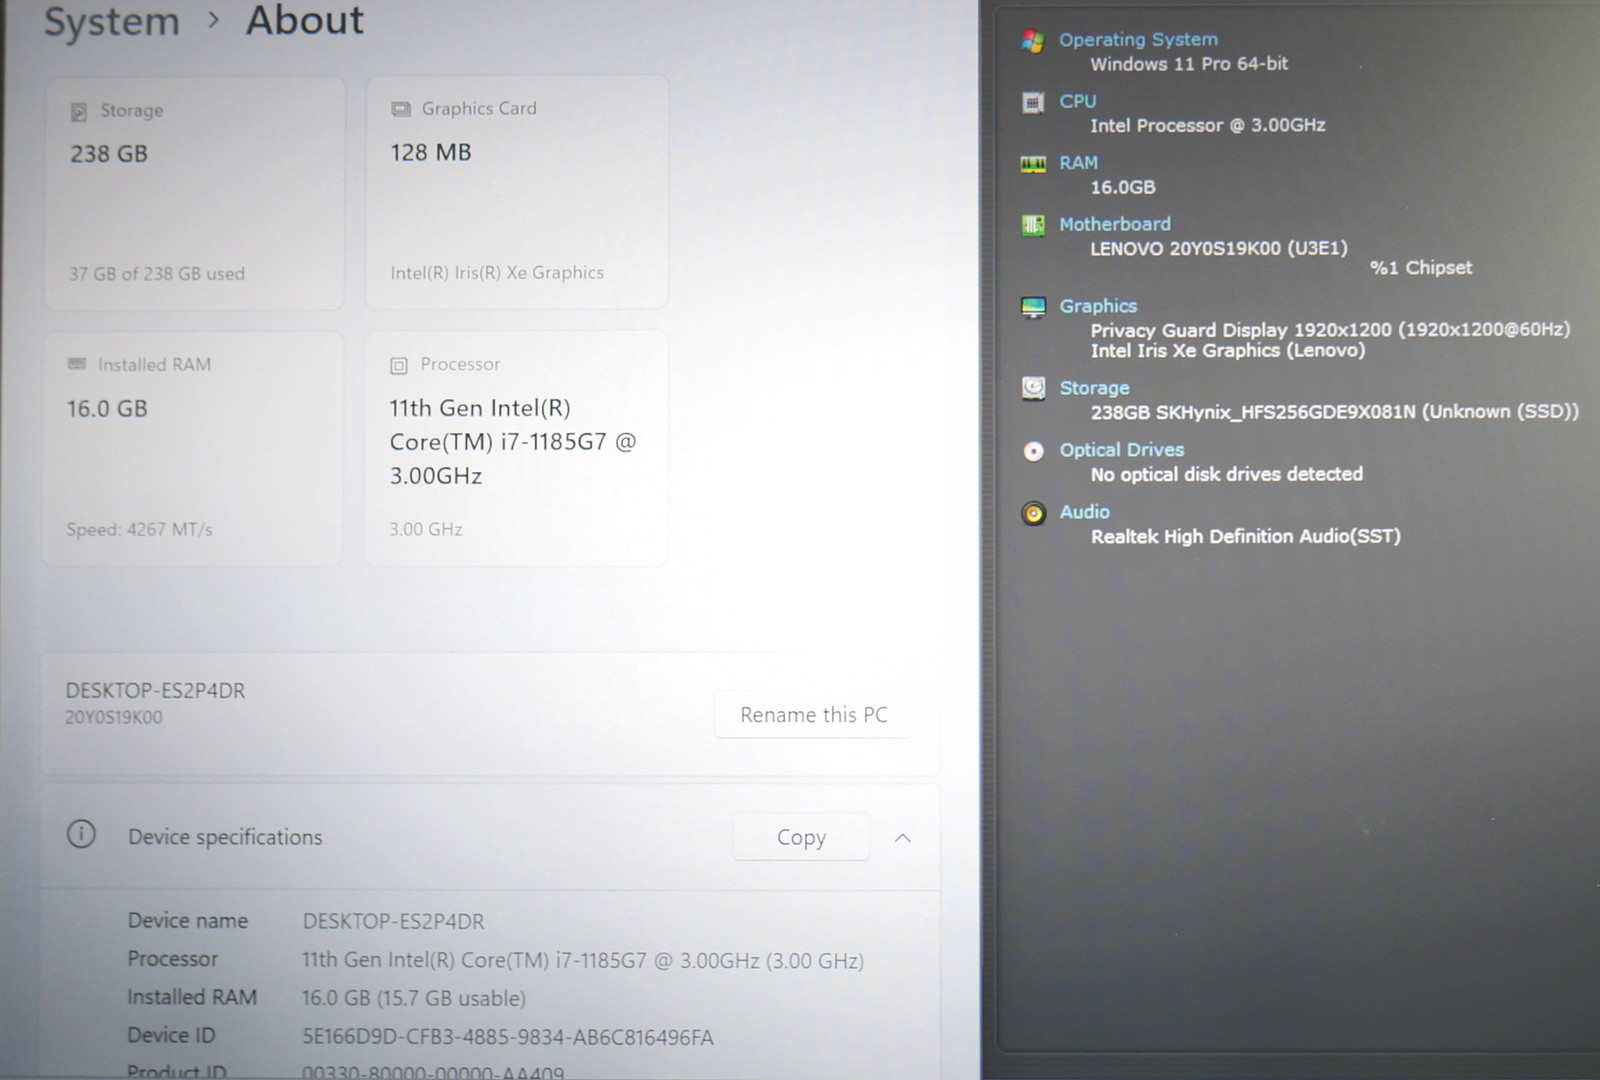Go back to System in breadcrumb

[112, 22]
